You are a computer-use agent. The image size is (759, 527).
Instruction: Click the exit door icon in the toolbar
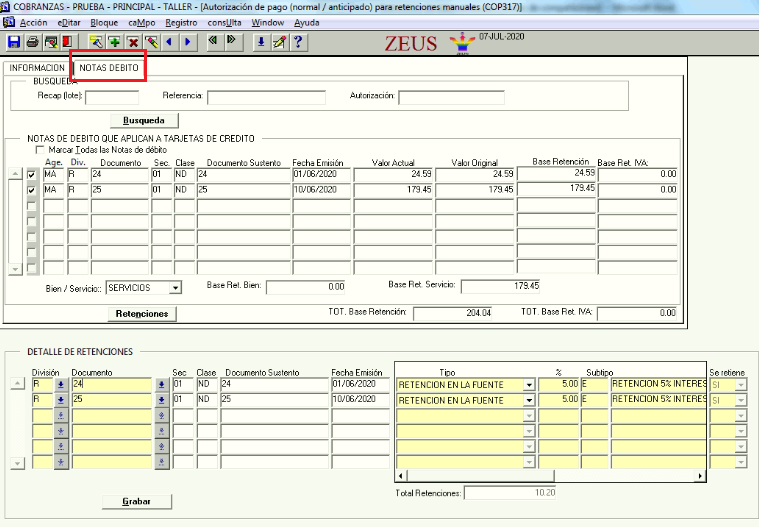(x=68, y=42)
